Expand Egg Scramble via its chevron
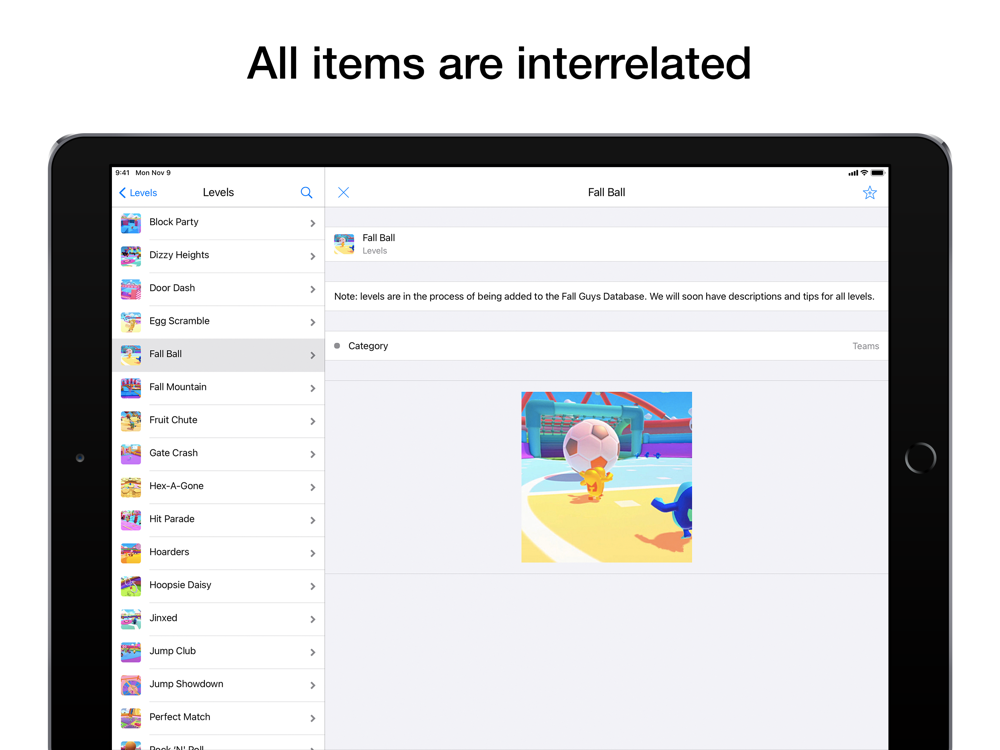This screenshot has height=750, width=1000. [x=312, y=322]
